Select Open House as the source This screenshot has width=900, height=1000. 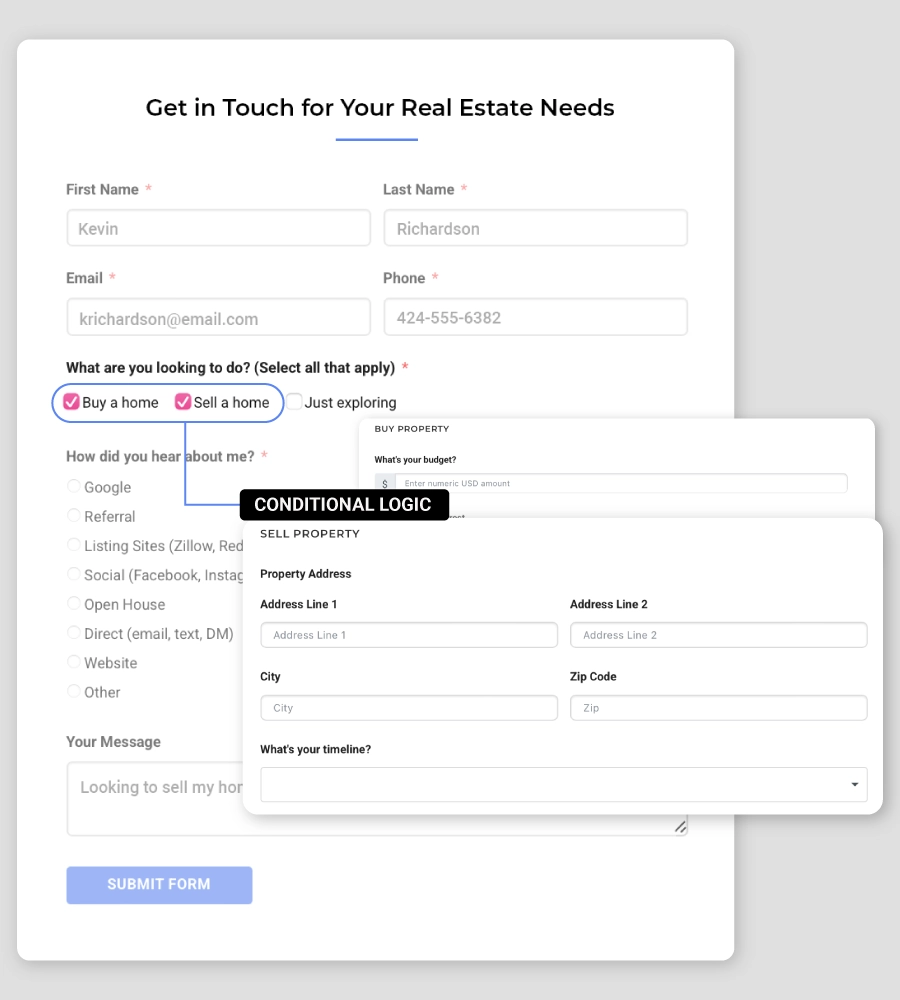click(x=74, y=604)
